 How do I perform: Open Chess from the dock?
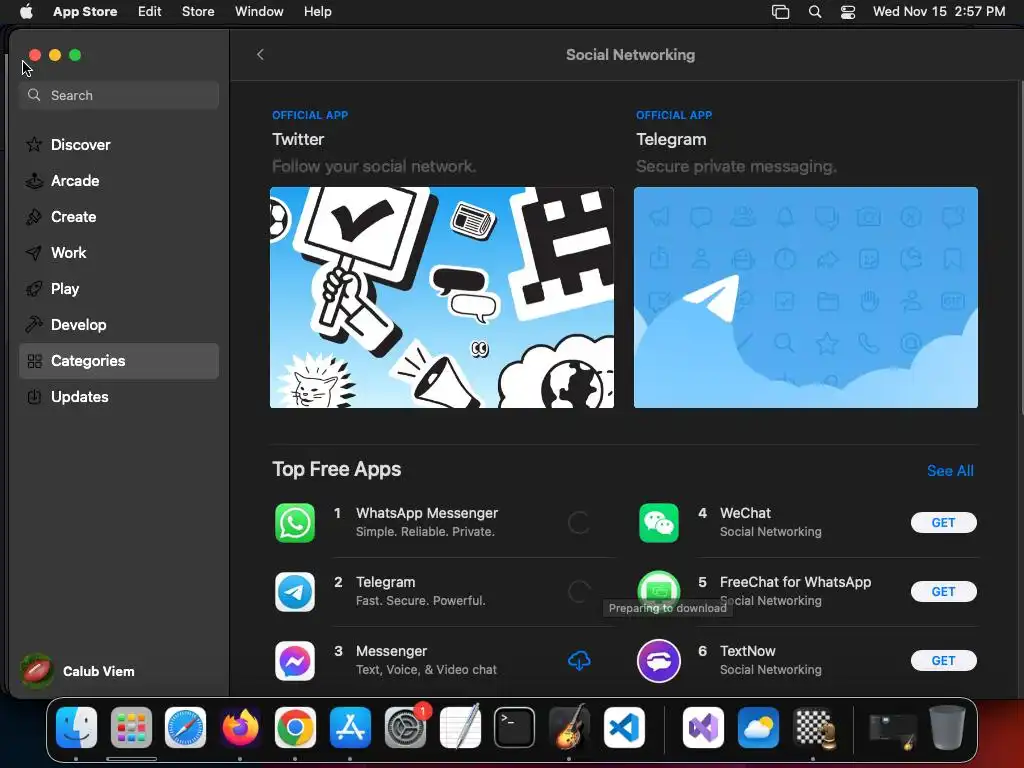[x=813, y=728]
